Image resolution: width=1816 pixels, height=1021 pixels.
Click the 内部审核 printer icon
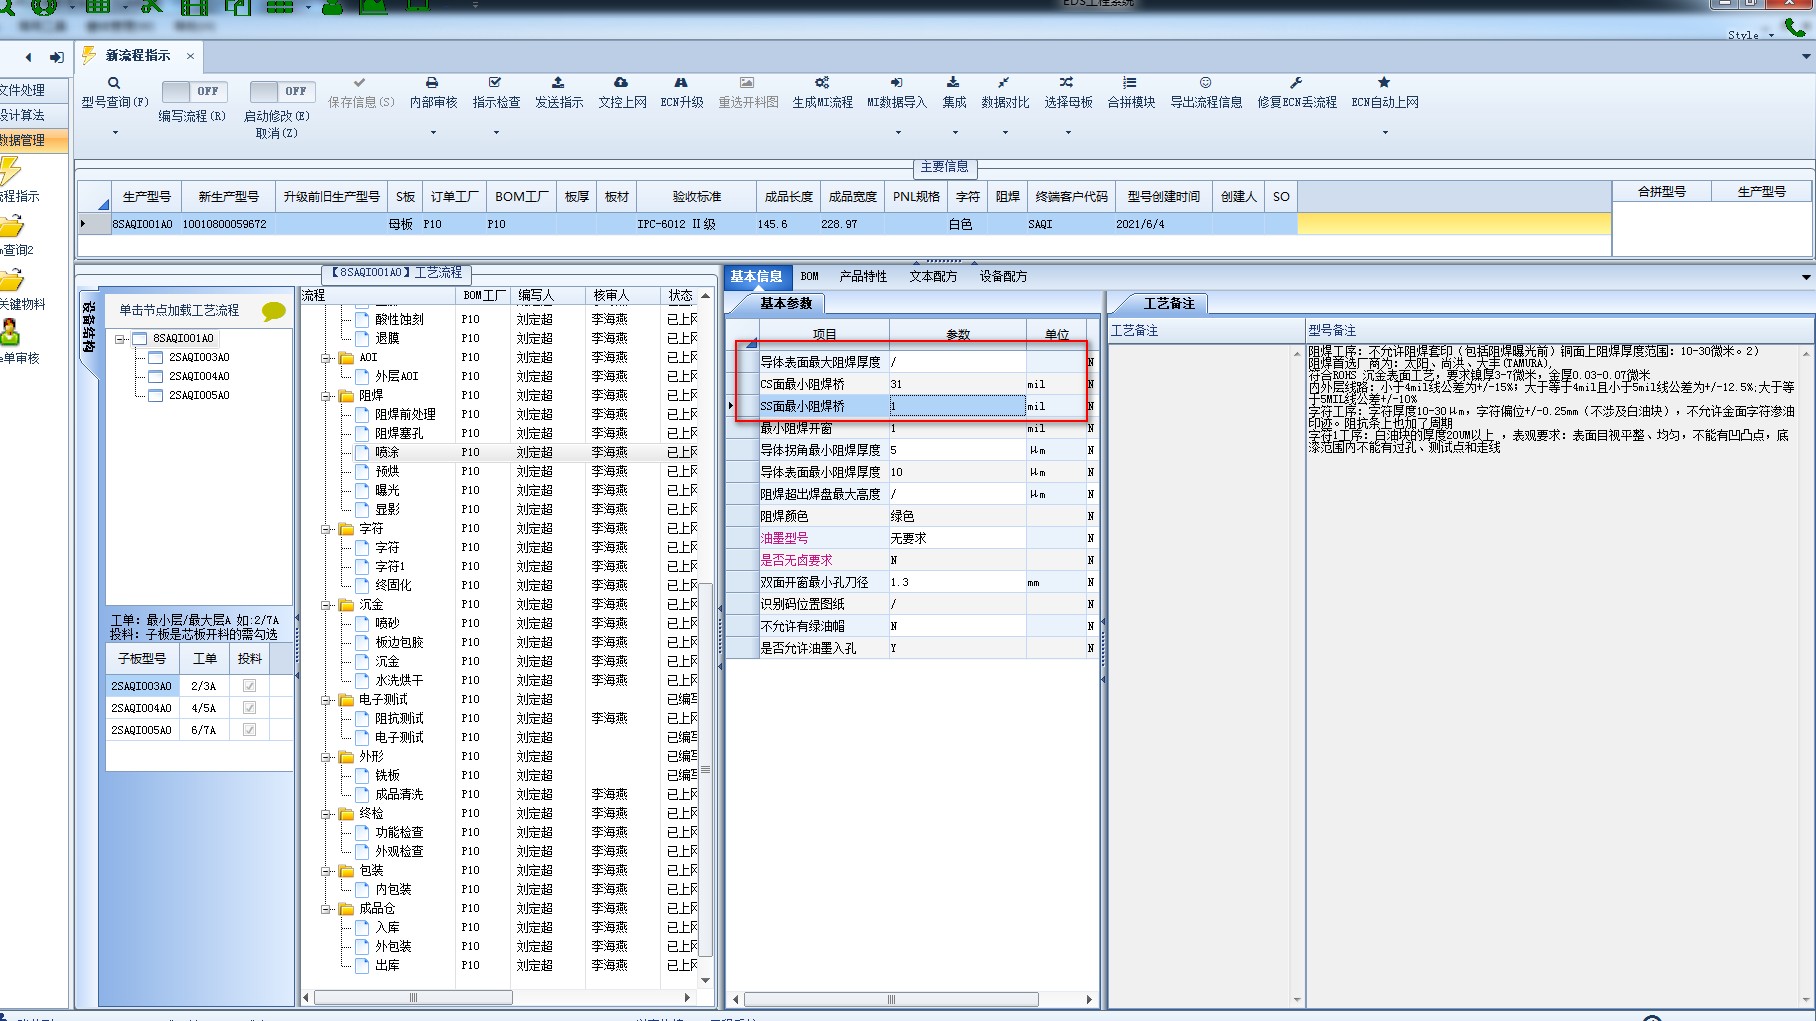coord(432,83)
